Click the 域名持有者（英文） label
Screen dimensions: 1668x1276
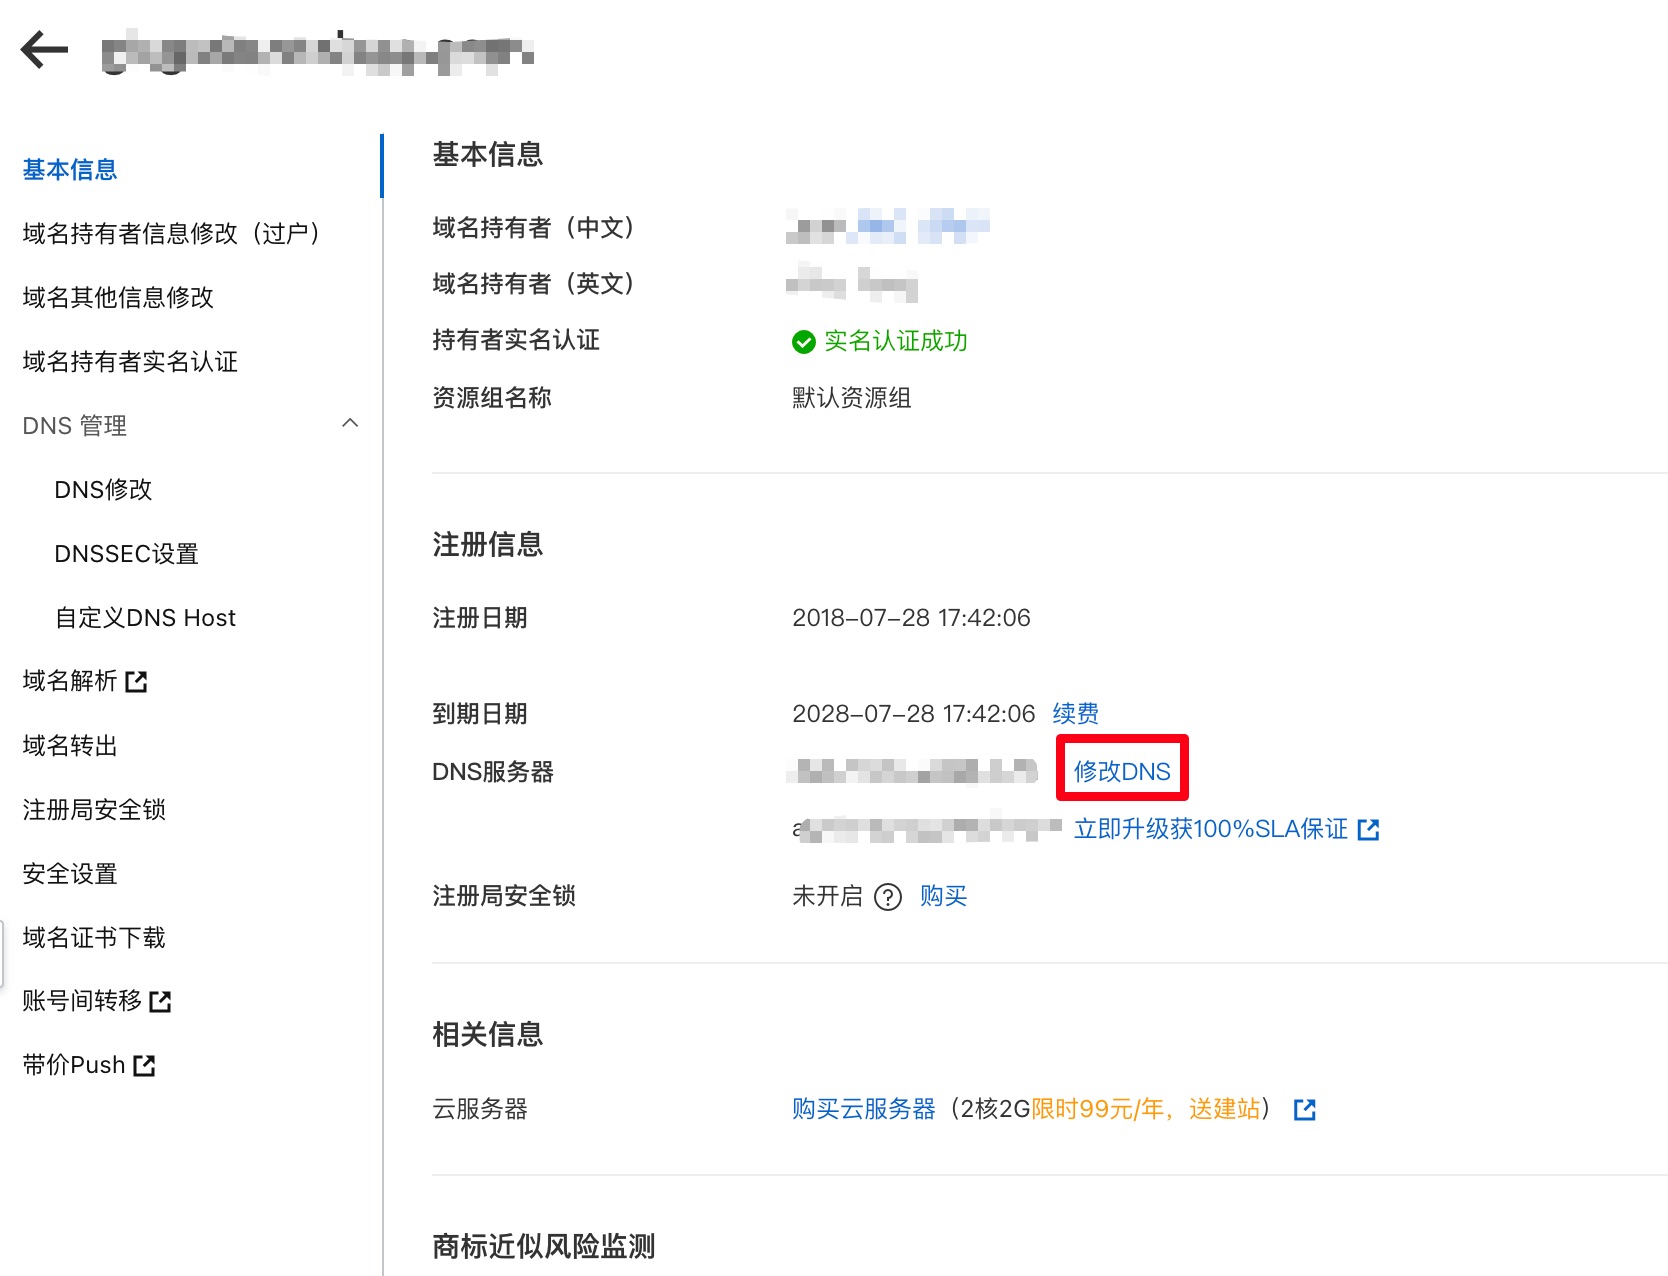coord(533,284)
